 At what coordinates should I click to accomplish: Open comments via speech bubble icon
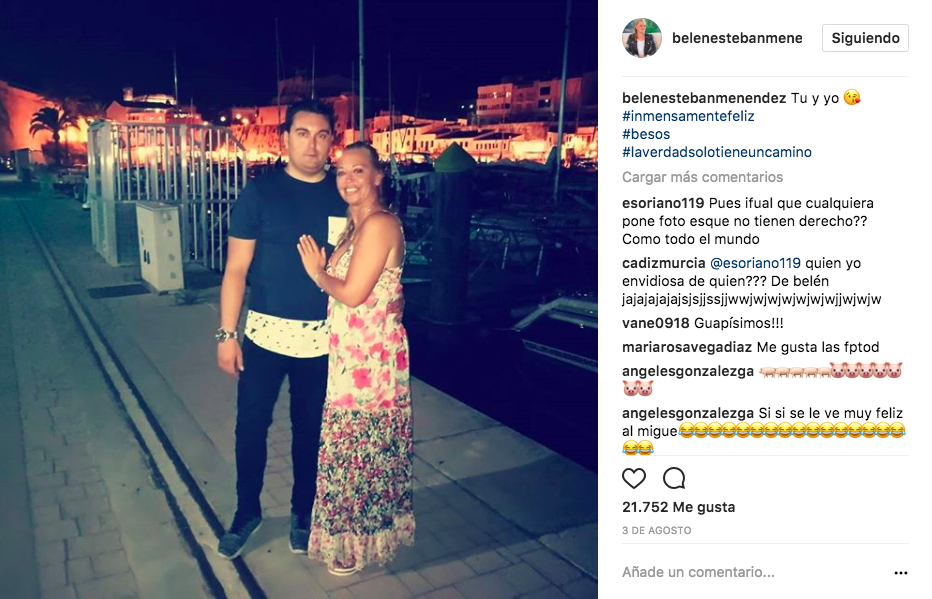click(x=674, y=478)
